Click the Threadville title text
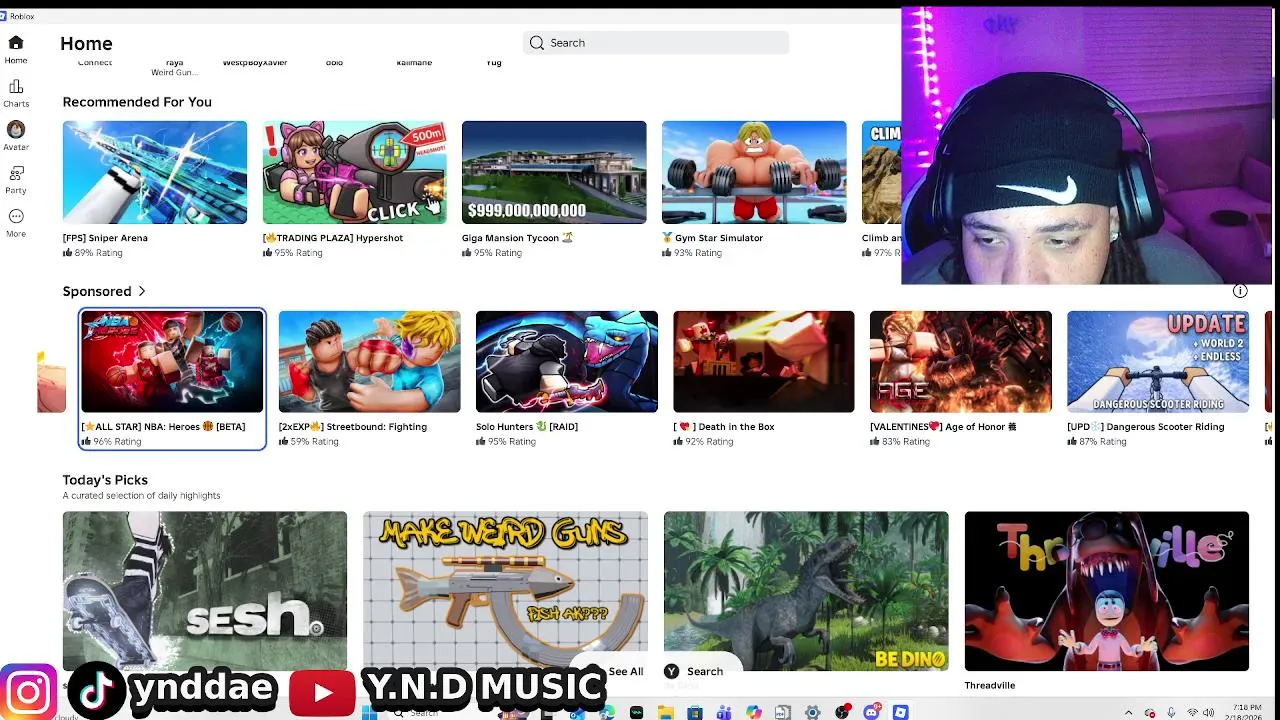 (990, 685)
